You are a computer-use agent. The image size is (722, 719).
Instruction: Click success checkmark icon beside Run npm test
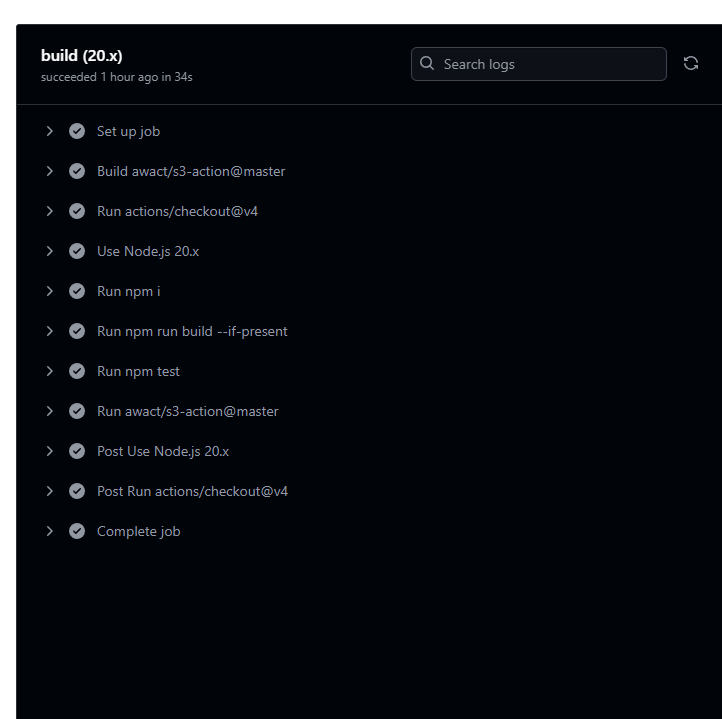point(77,371)
